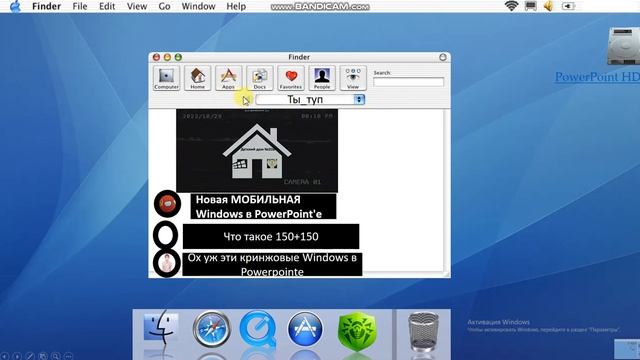640x360 pixels.
Task: Open the Finder application menu
Action: [x=47, y=7]
